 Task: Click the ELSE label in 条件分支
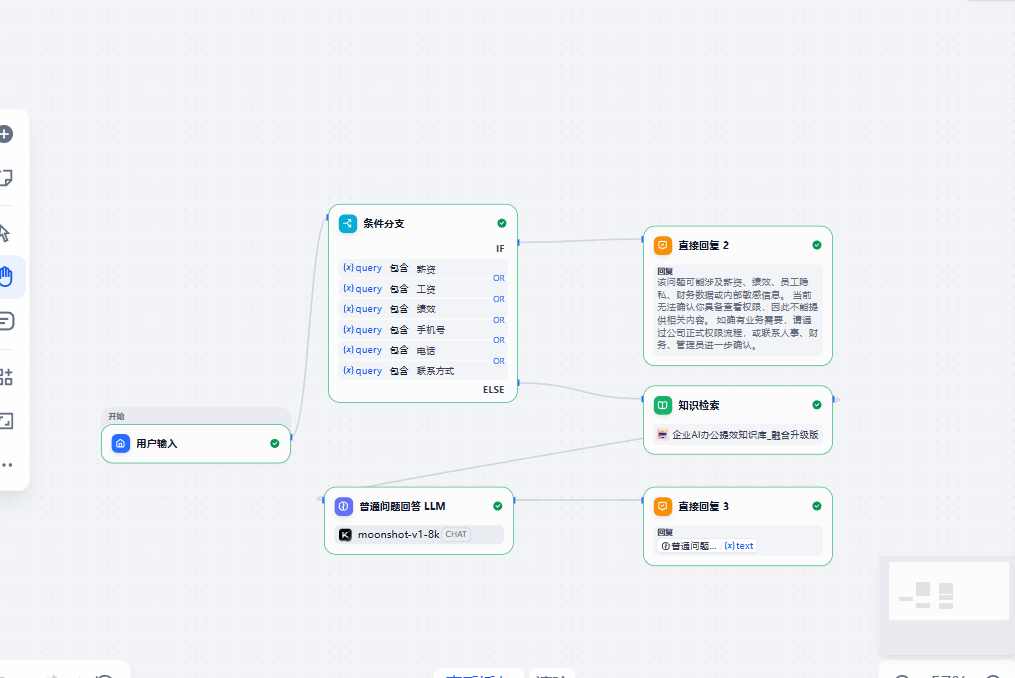(x=493, y=390)
